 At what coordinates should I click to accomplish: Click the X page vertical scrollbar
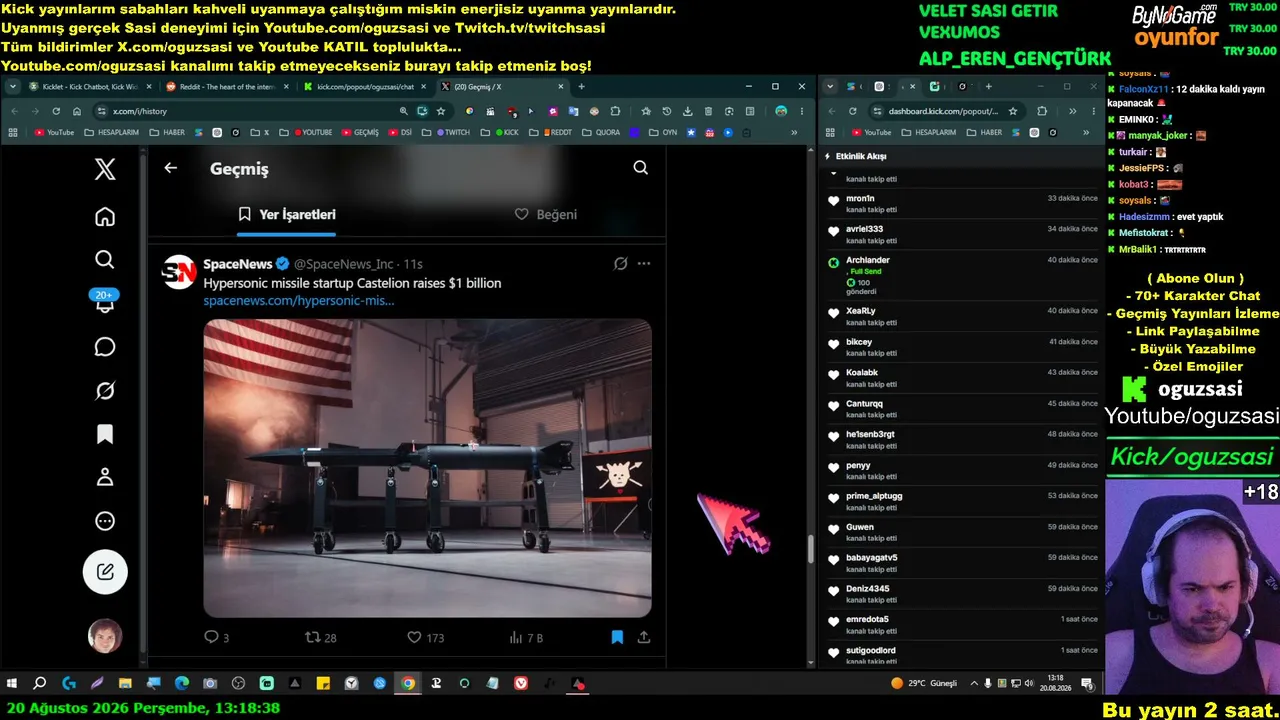810,549
